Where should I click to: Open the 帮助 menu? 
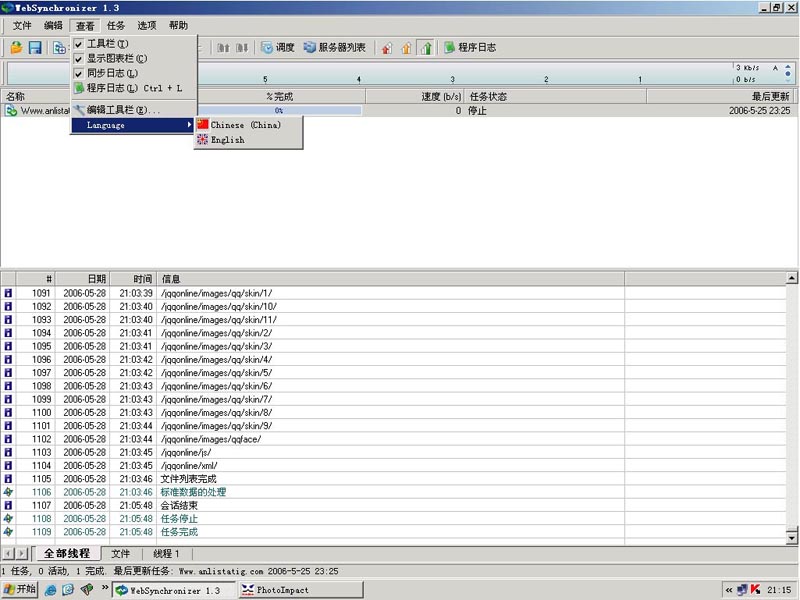click(x=178, y=26)
